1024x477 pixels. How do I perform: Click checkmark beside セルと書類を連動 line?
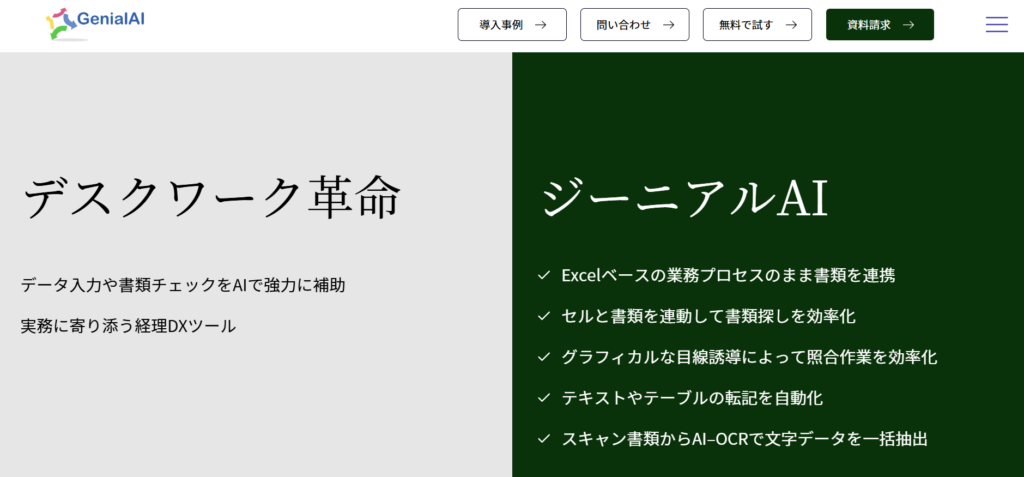(x=543, y=317)
